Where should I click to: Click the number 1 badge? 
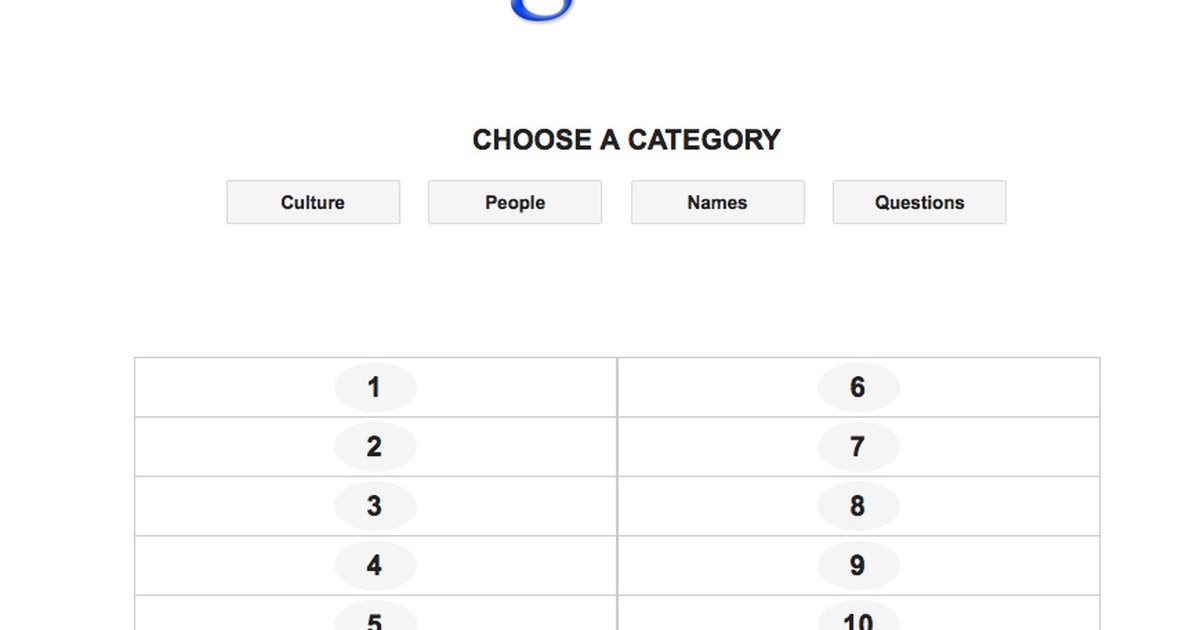(375, 388)
